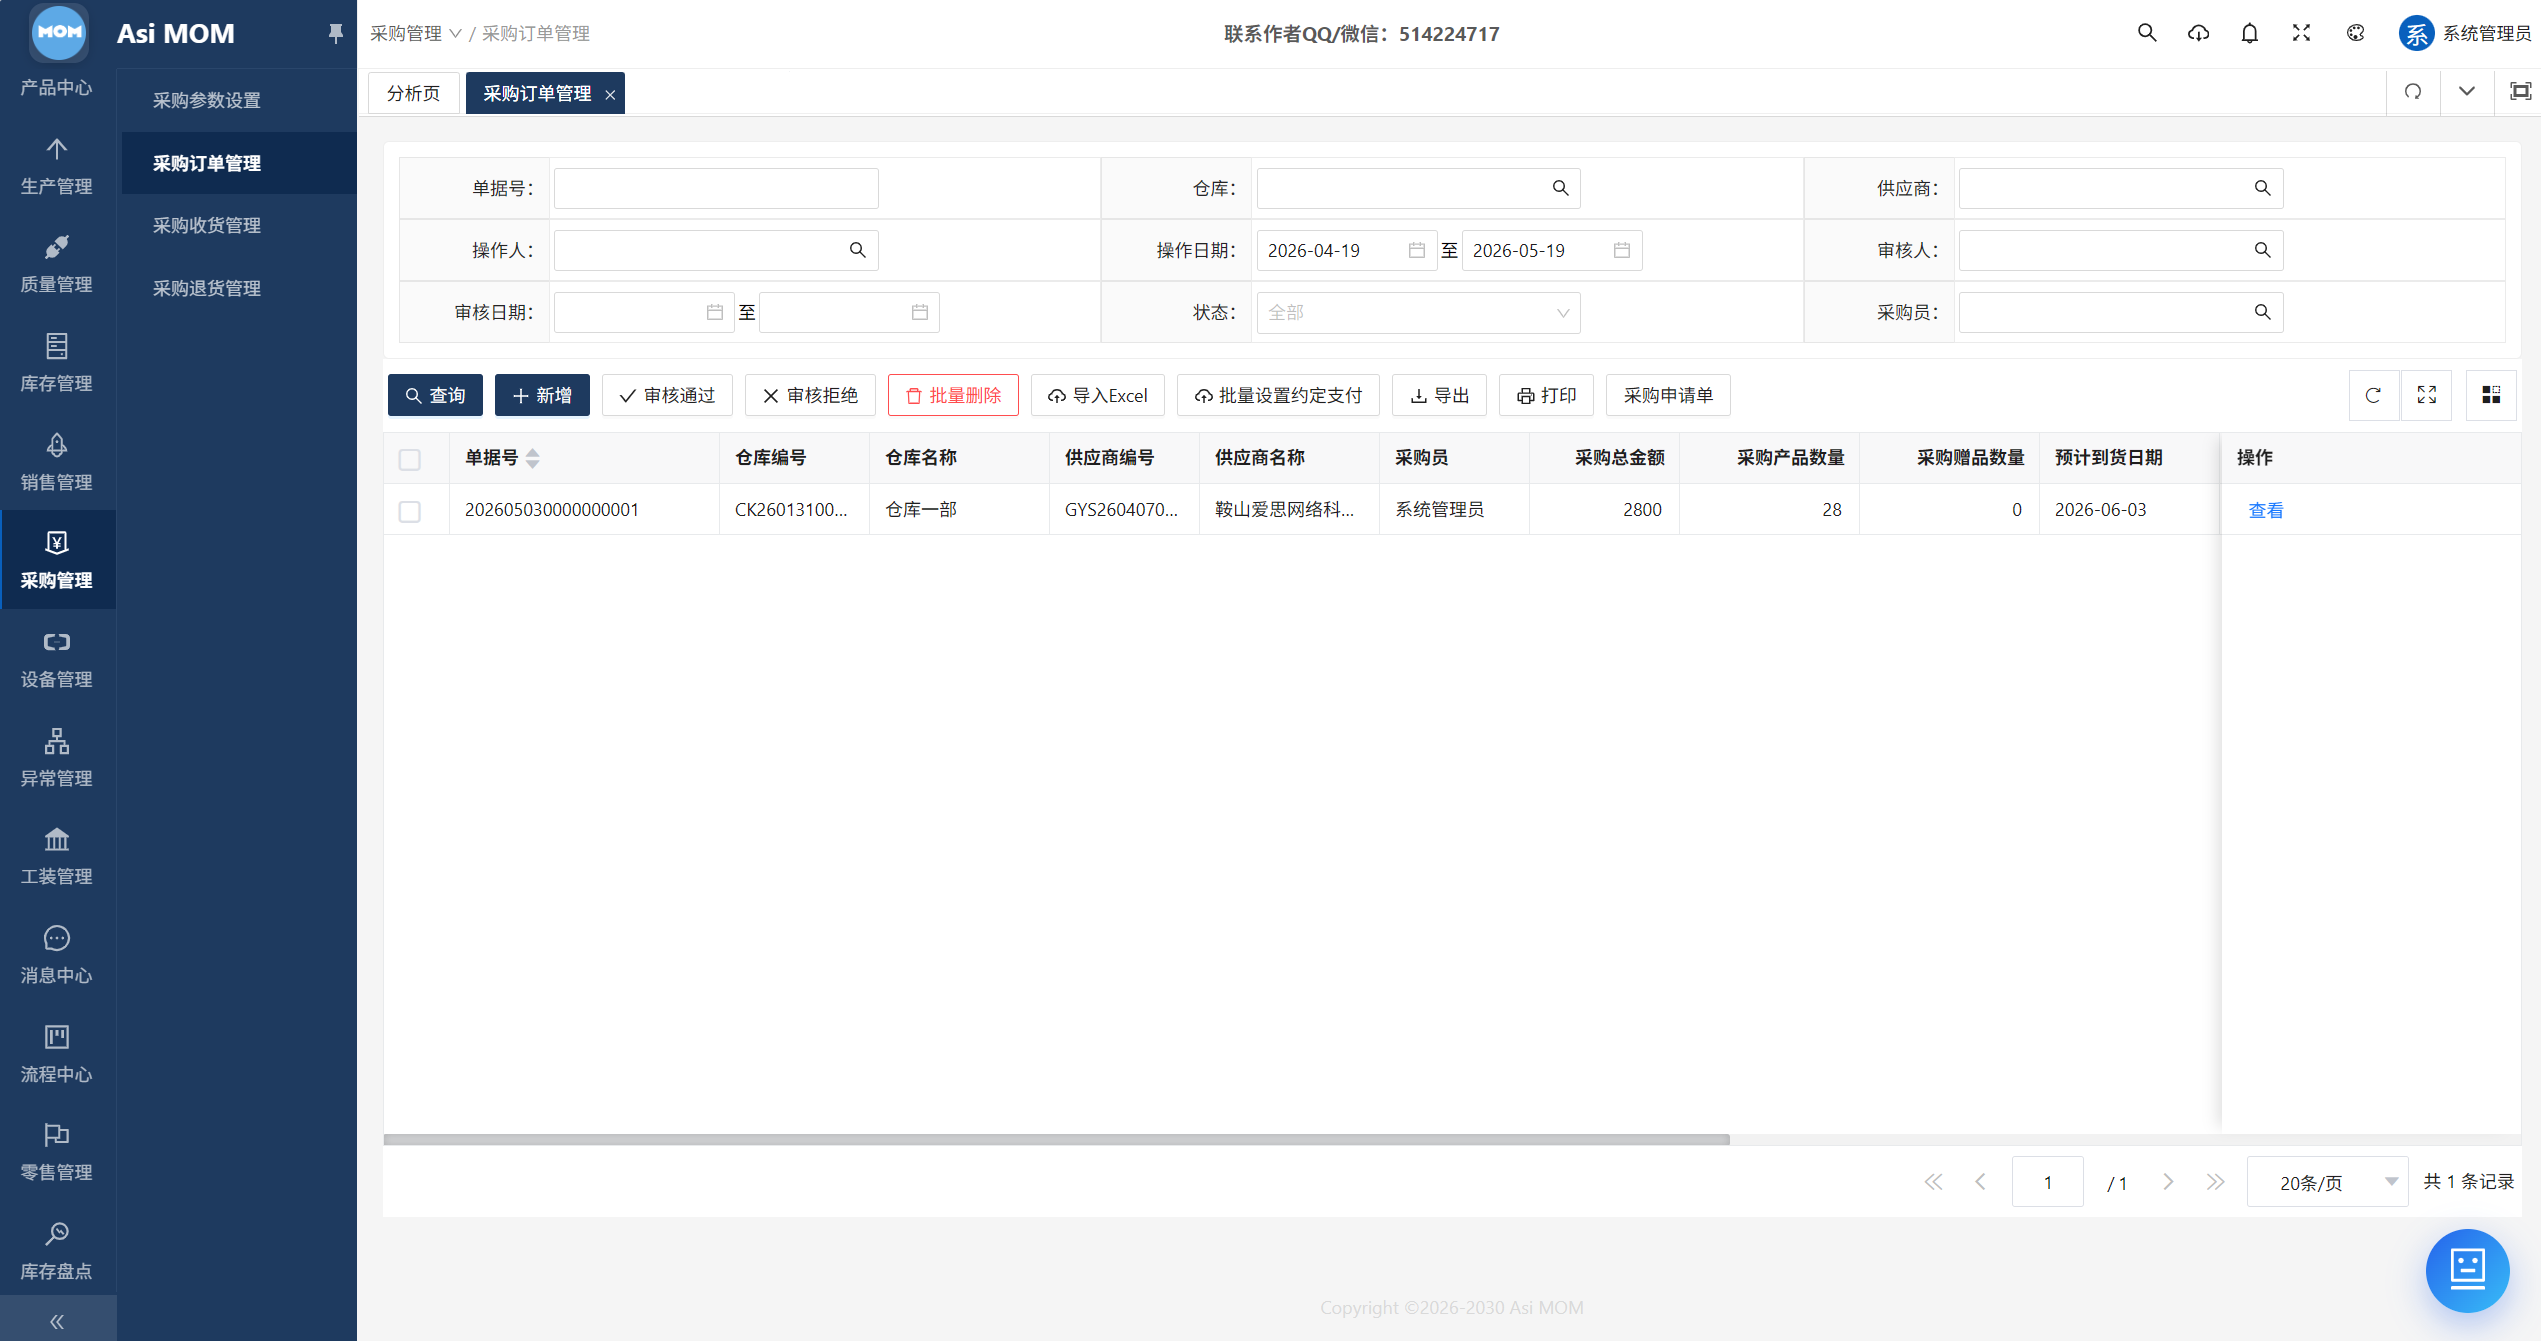Open 审核日期 start date picker
Viewport: 2541px width, 1341px height.
pyautogui.click(x=644, y=313)
